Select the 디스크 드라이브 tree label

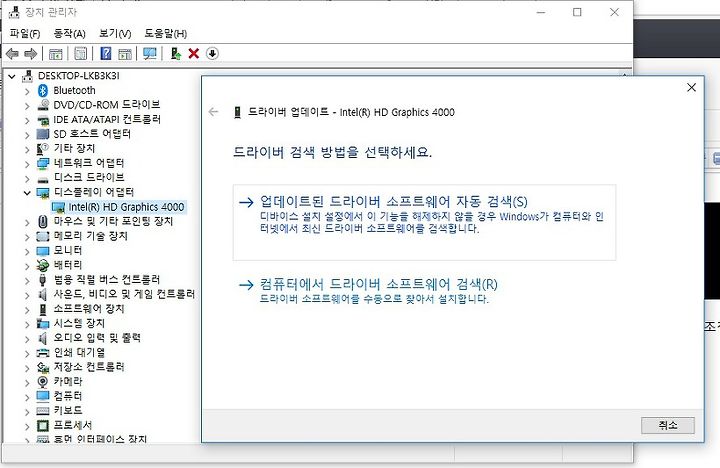89,178
